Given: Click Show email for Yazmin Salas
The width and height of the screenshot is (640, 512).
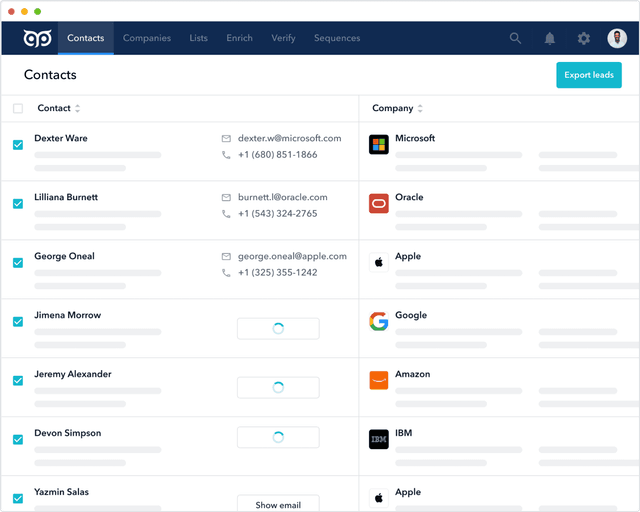Looking at the screenshot, I should (x=278, y=503).
